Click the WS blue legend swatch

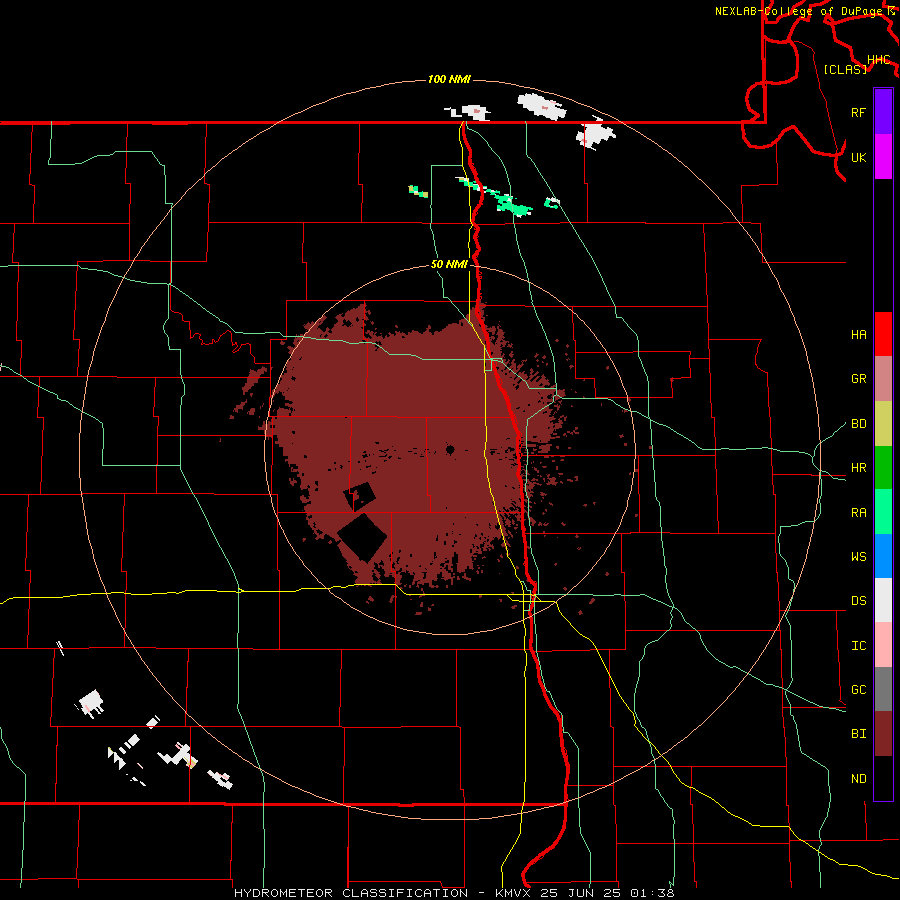pyautogui.click(x=883, y=556)
